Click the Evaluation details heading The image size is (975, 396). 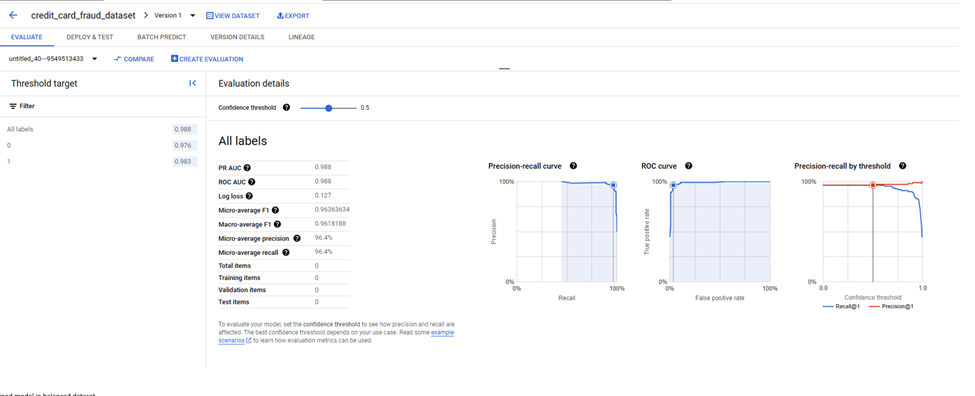click(x=254, y=83)
